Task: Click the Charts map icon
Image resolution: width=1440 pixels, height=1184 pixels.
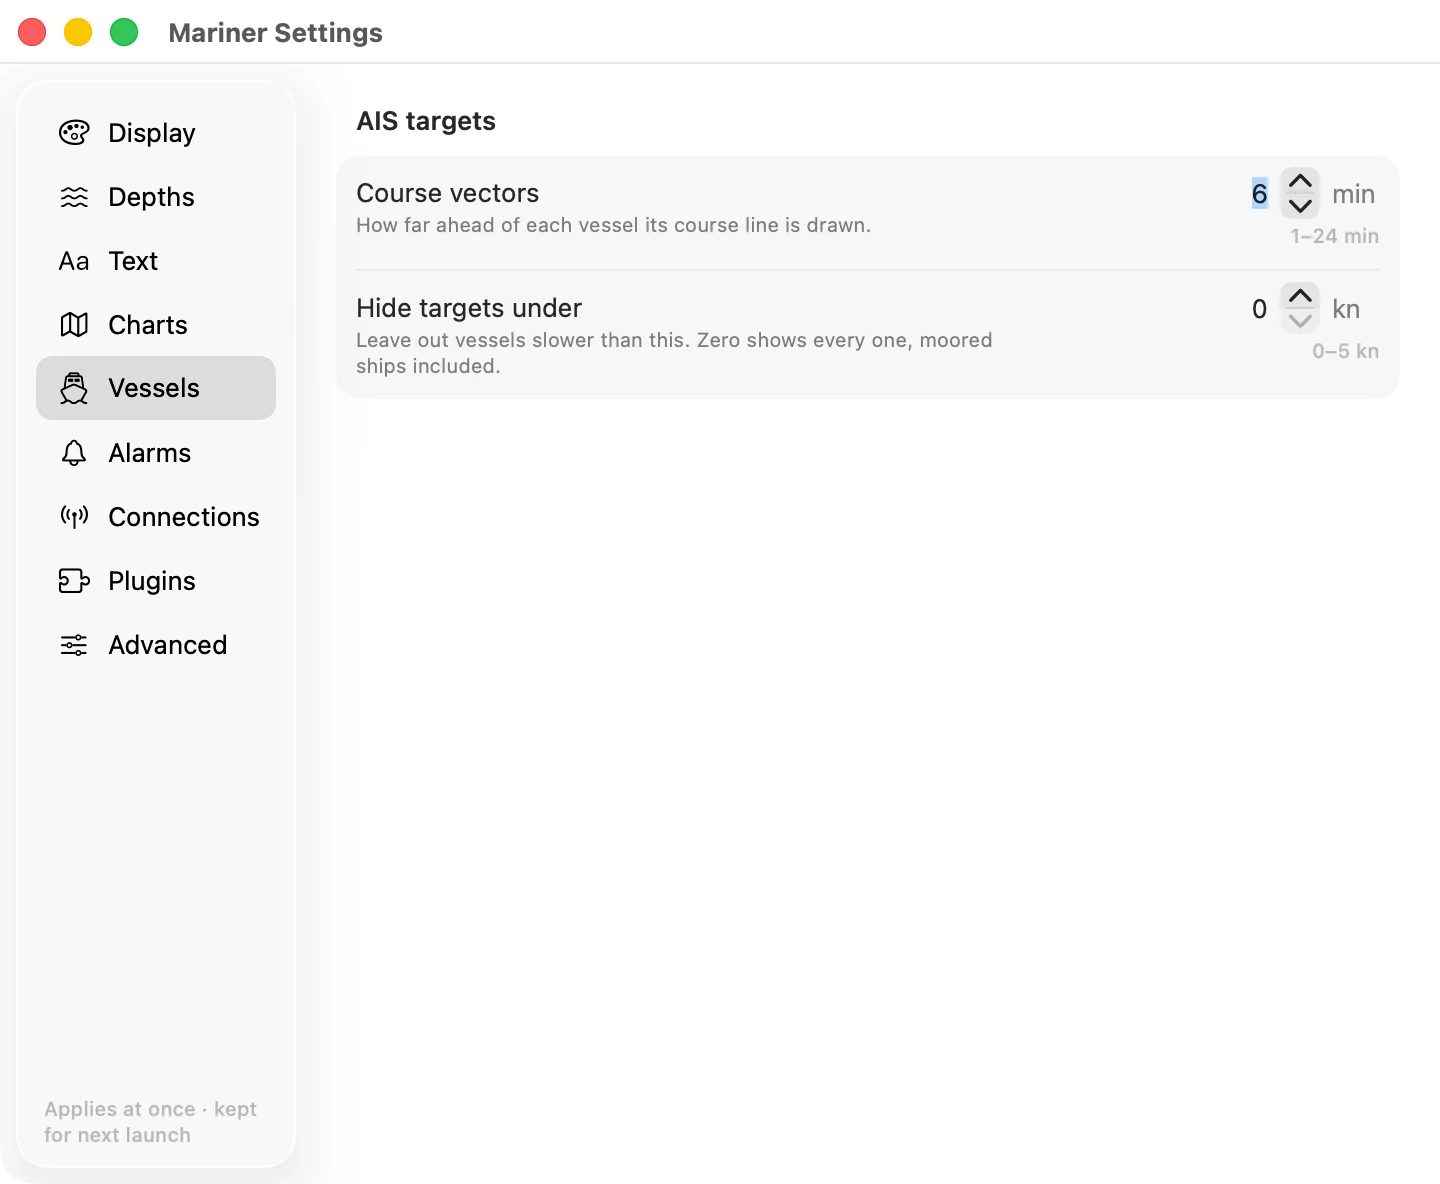Action: (74, 325)
